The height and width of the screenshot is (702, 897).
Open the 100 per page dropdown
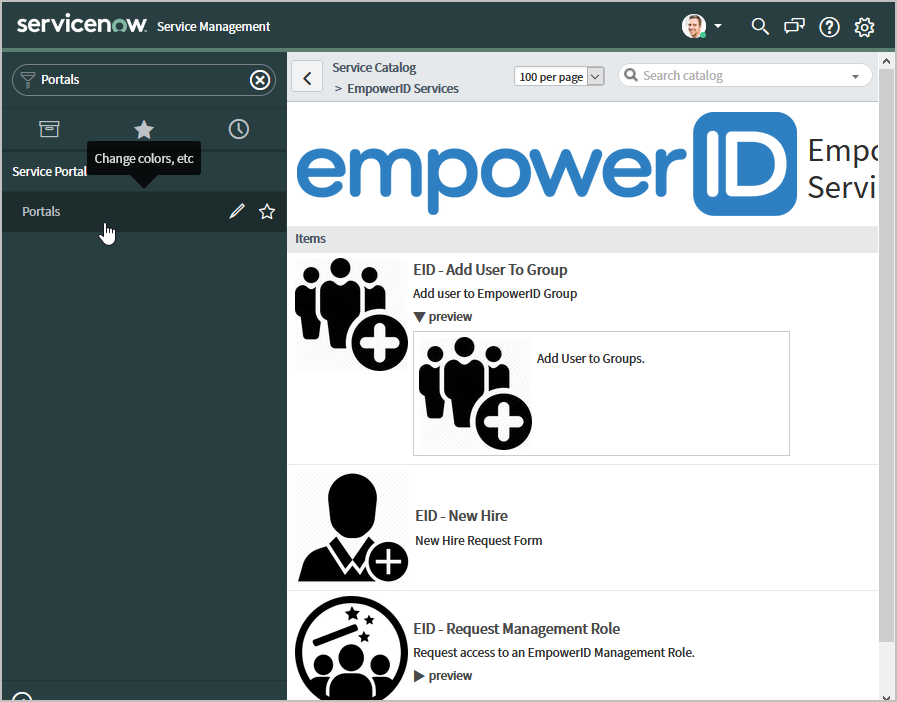[x=560, y=77]
